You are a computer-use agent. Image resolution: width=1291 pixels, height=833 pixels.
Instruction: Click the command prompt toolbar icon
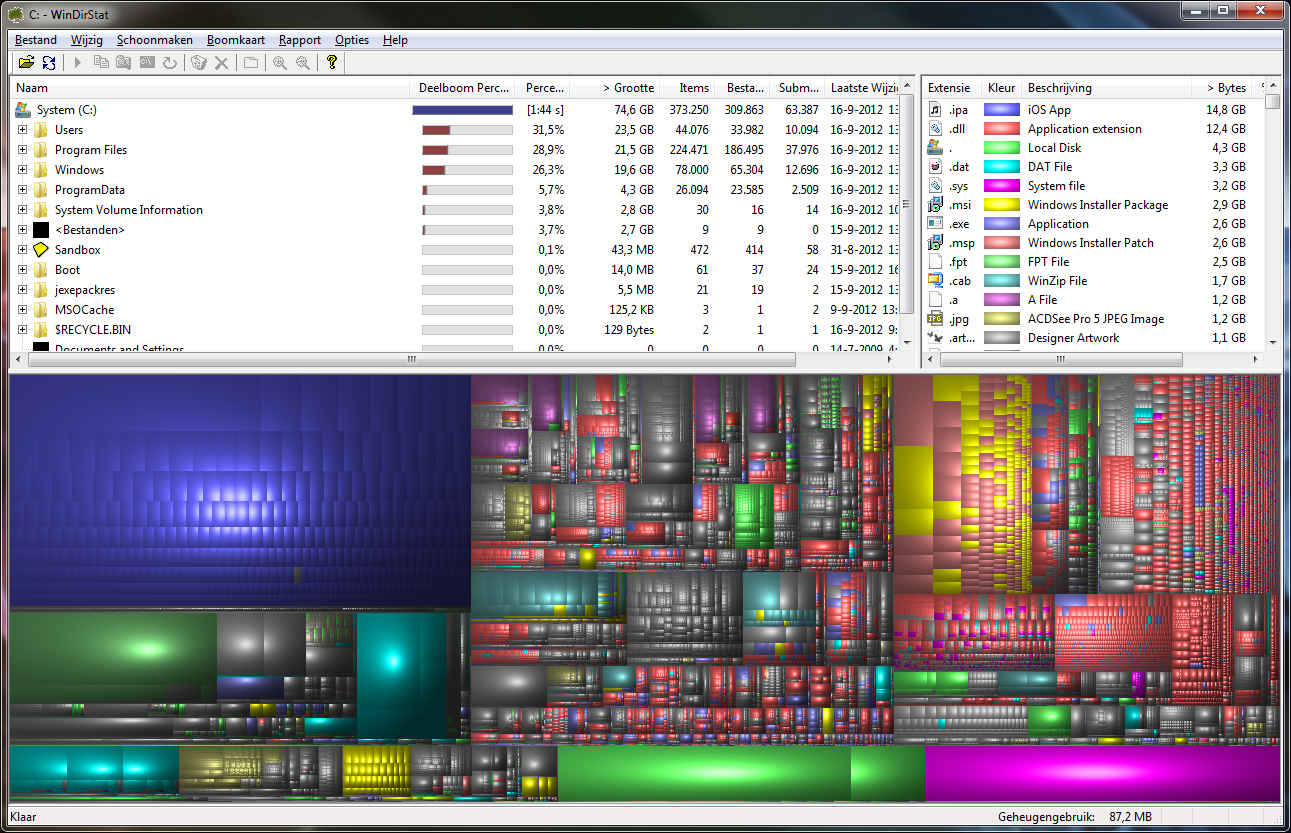click(x=147, y=63)
